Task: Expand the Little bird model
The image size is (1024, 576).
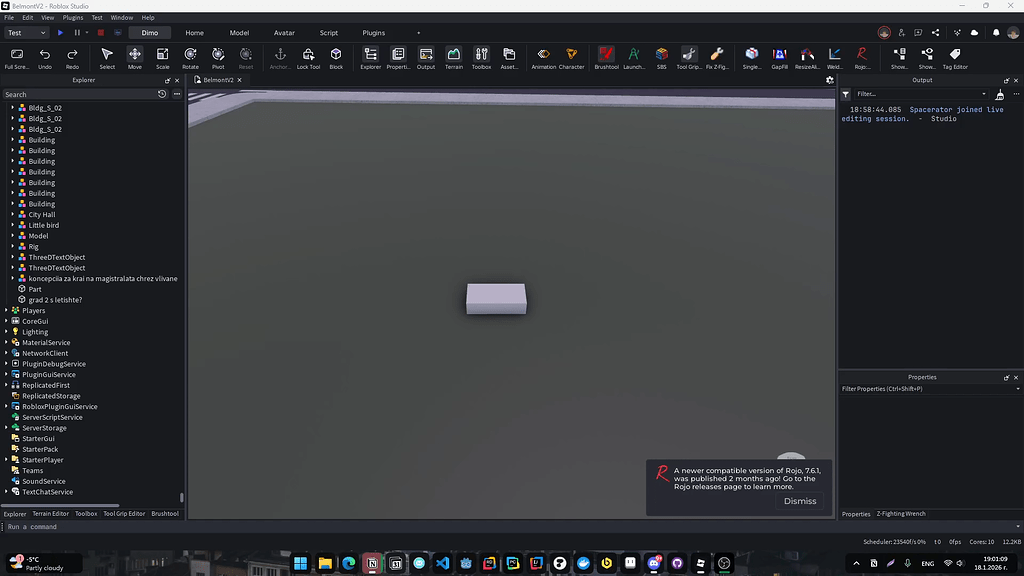Action: pyautogui.click(x=12, y=225)
